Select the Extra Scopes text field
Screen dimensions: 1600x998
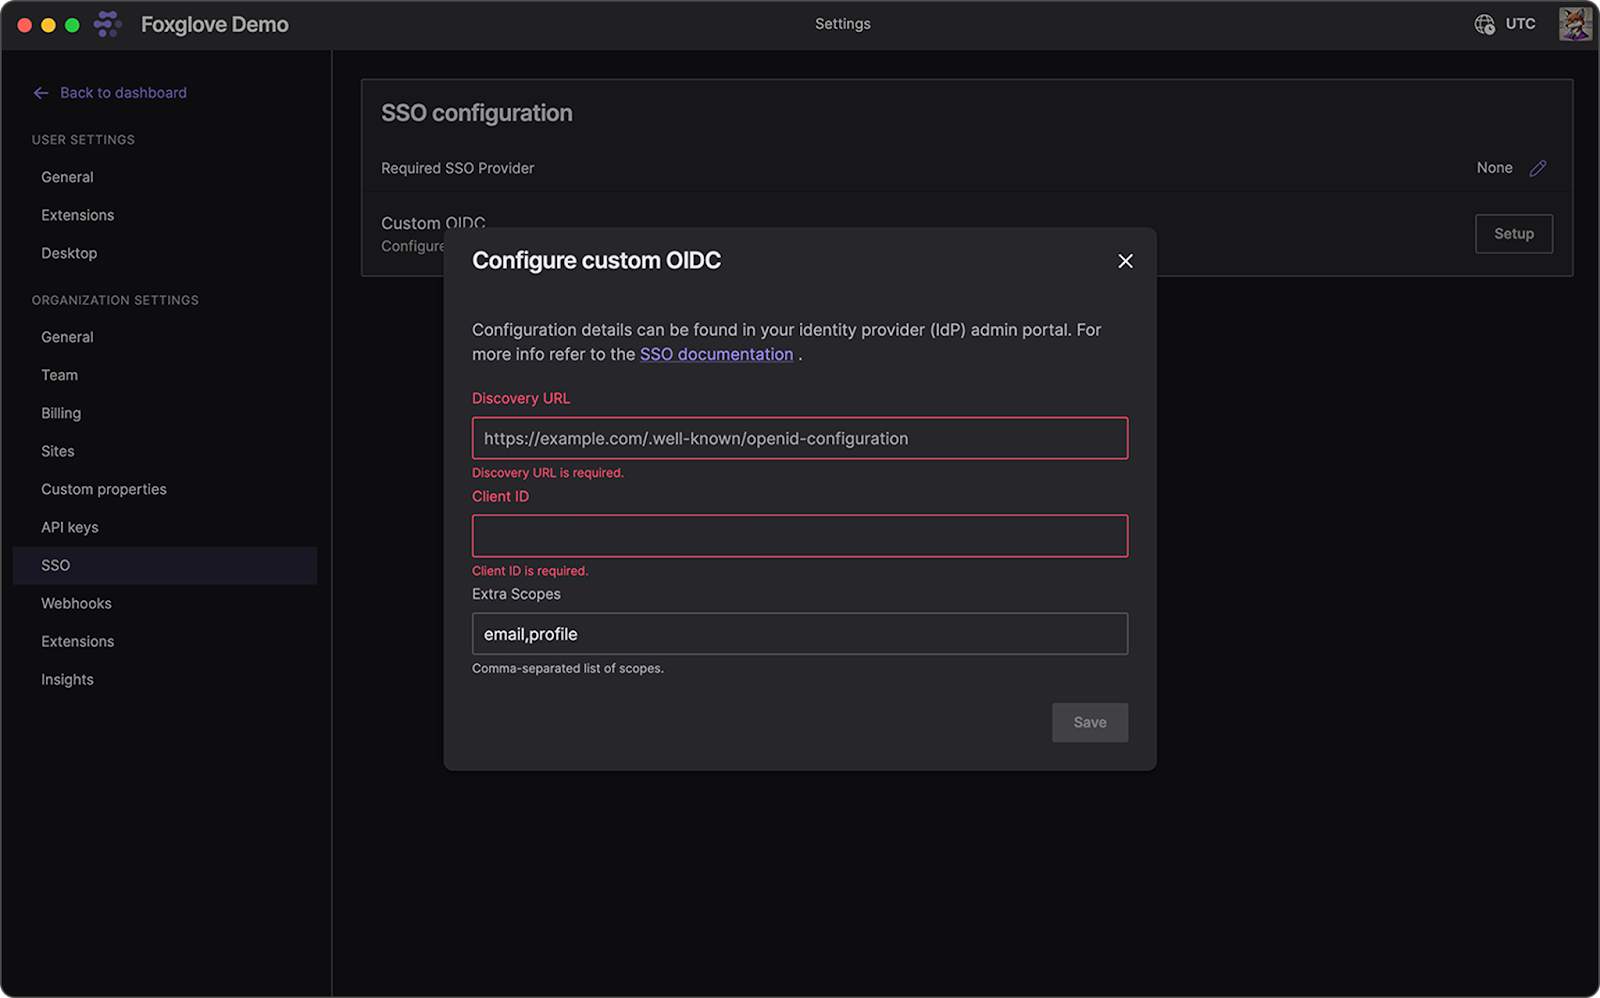[799, 634]
